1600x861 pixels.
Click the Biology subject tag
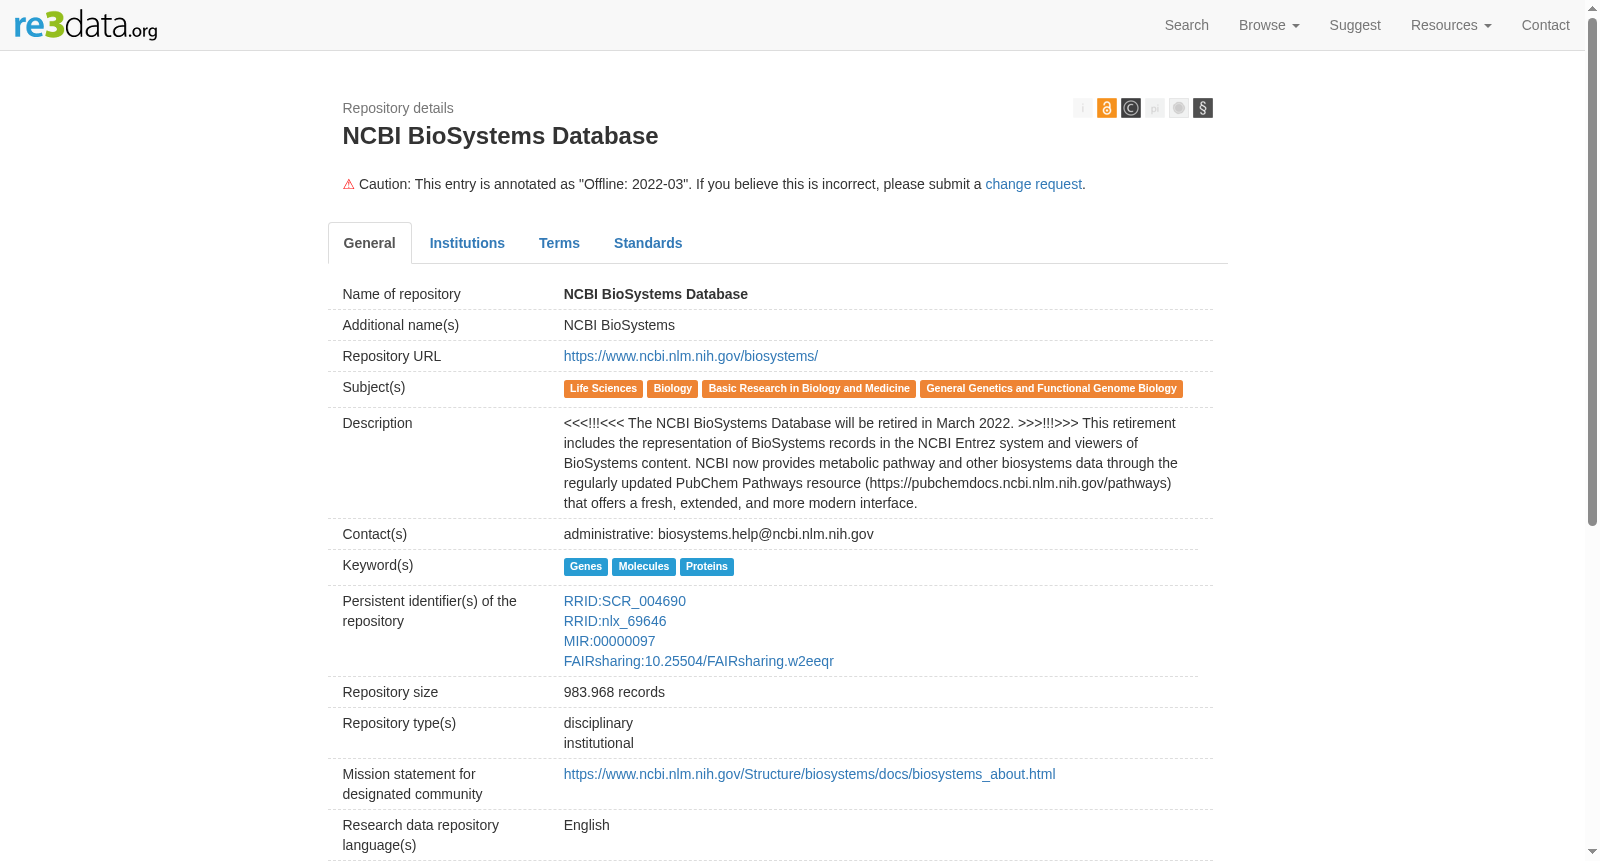[x=672, y=389]
